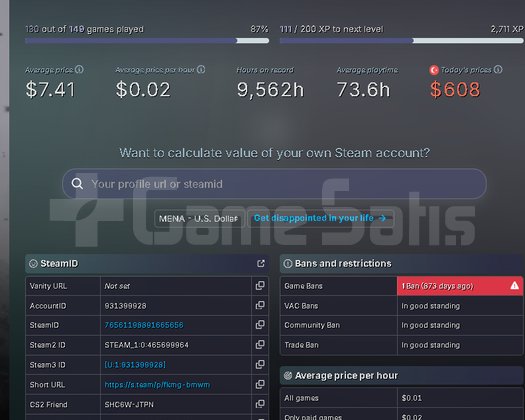Viewport: 525px width, 420px height.
Task: Copy the Steam2 ID value
Action: (260, 345)
